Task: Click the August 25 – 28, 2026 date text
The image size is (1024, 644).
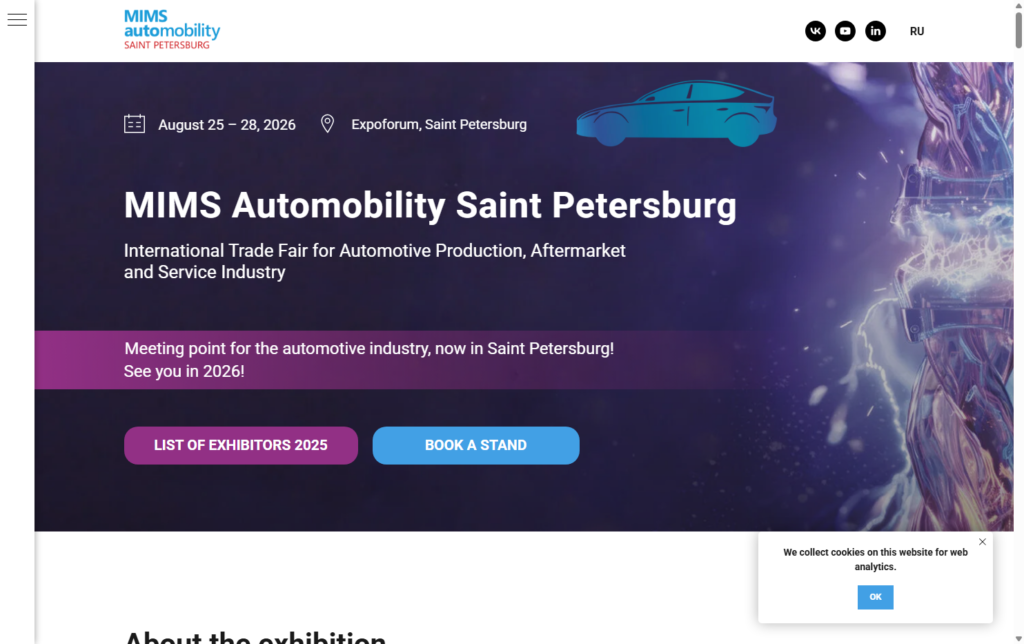Action: point(227,125)
